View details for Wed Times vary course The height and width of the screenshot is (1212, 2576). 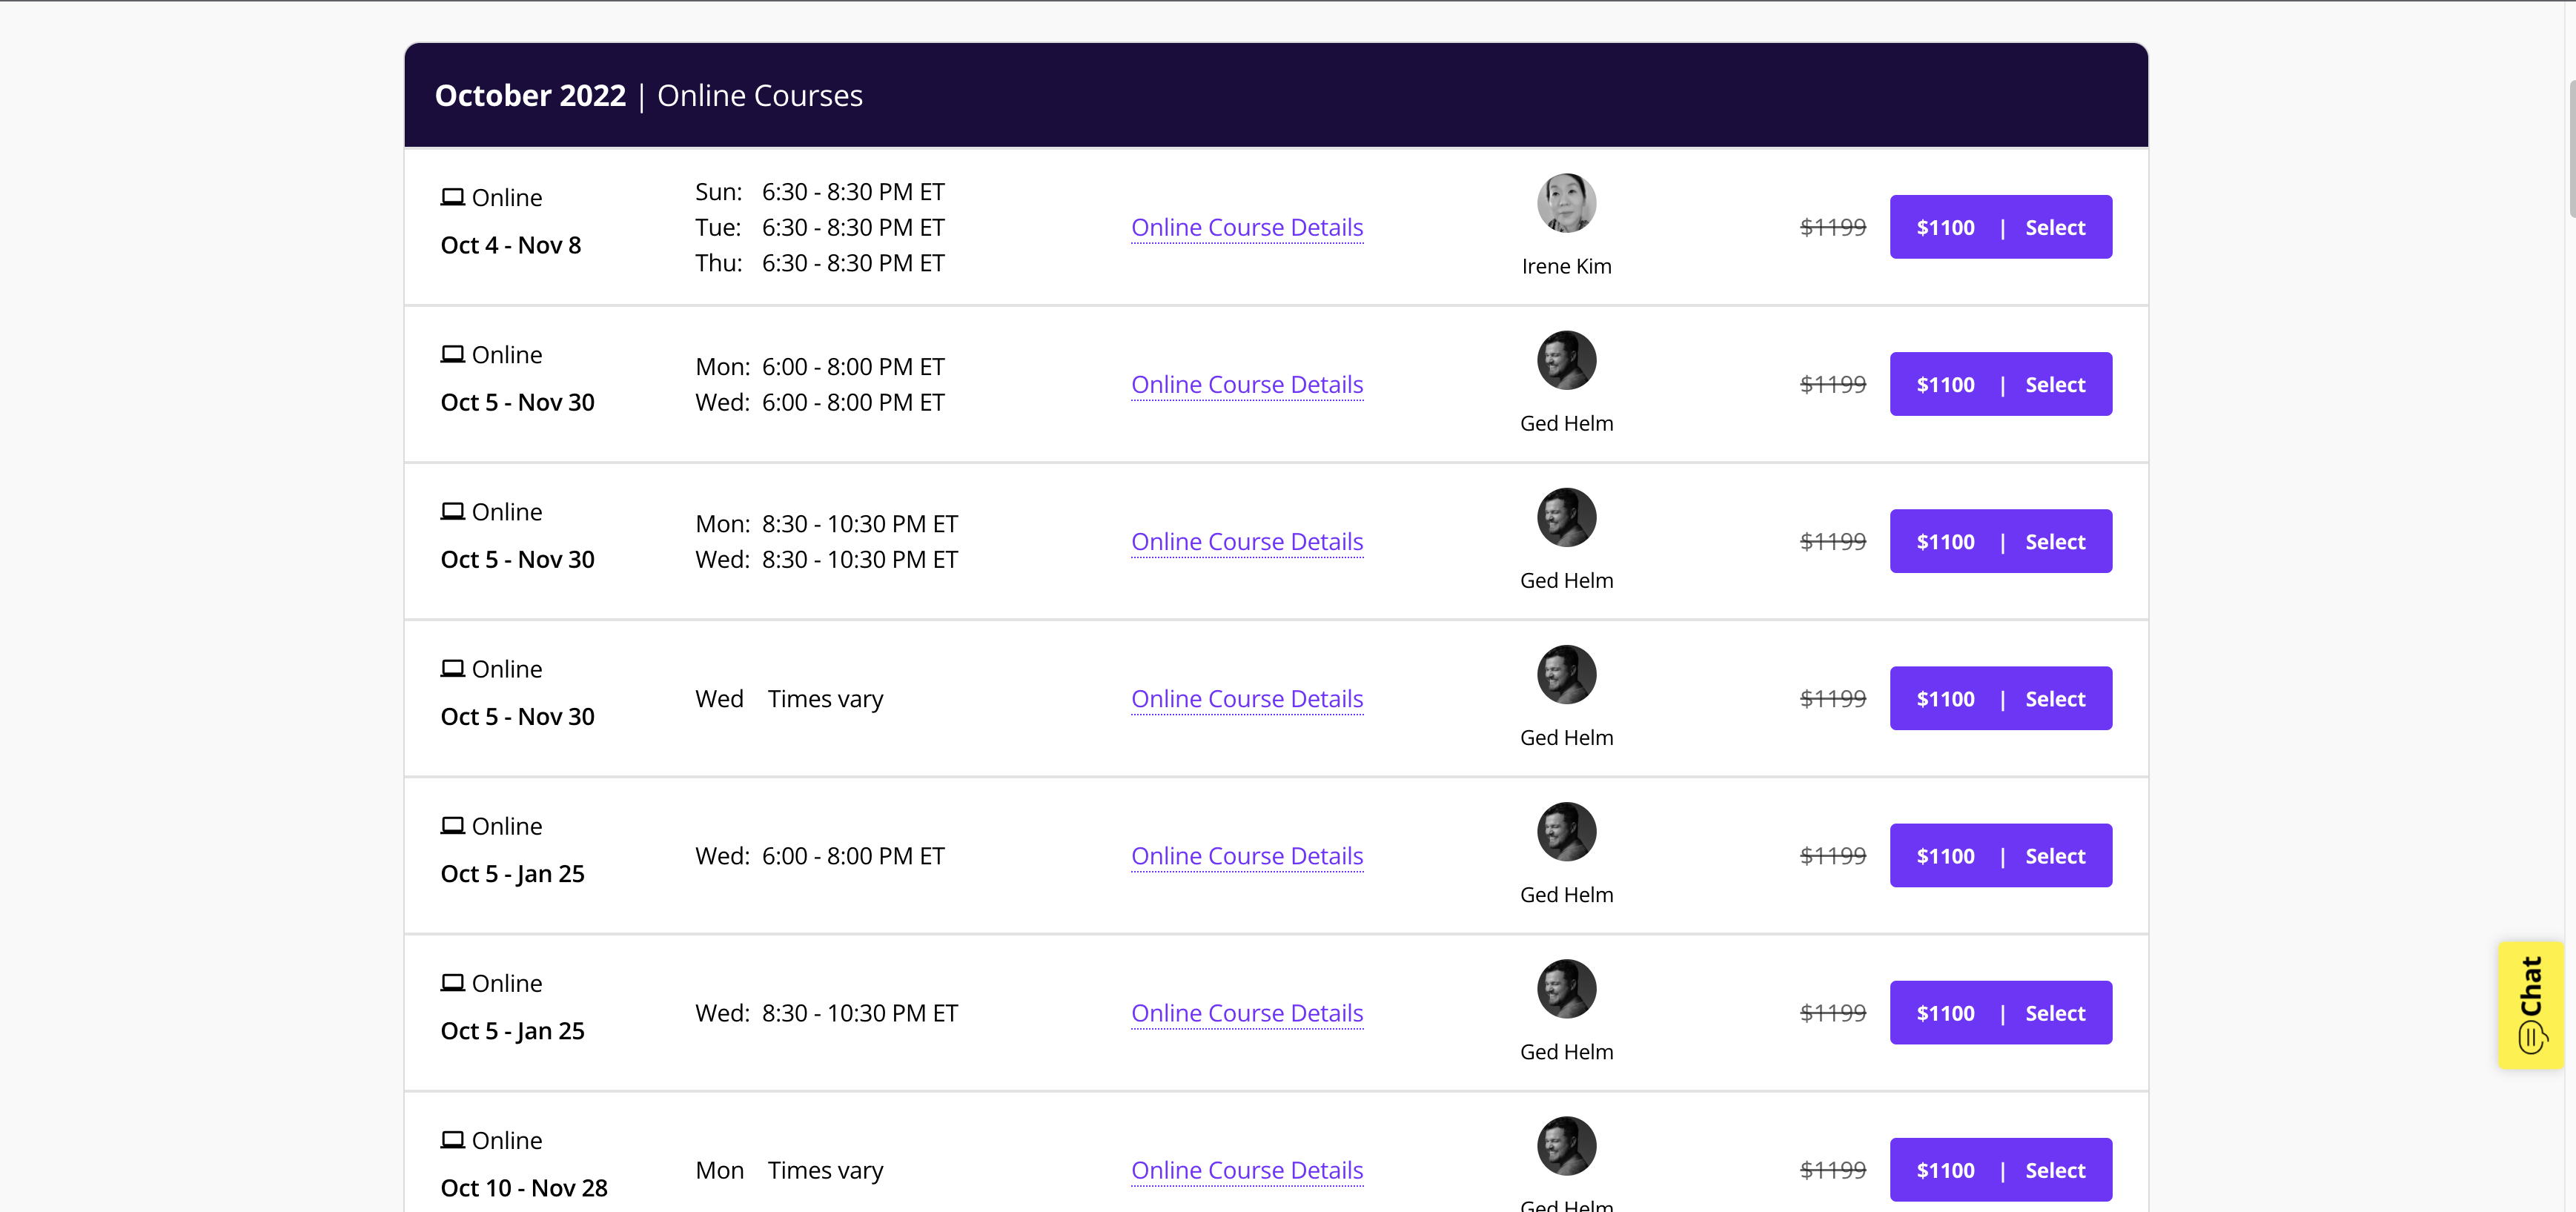click(x=1246, y=698)
